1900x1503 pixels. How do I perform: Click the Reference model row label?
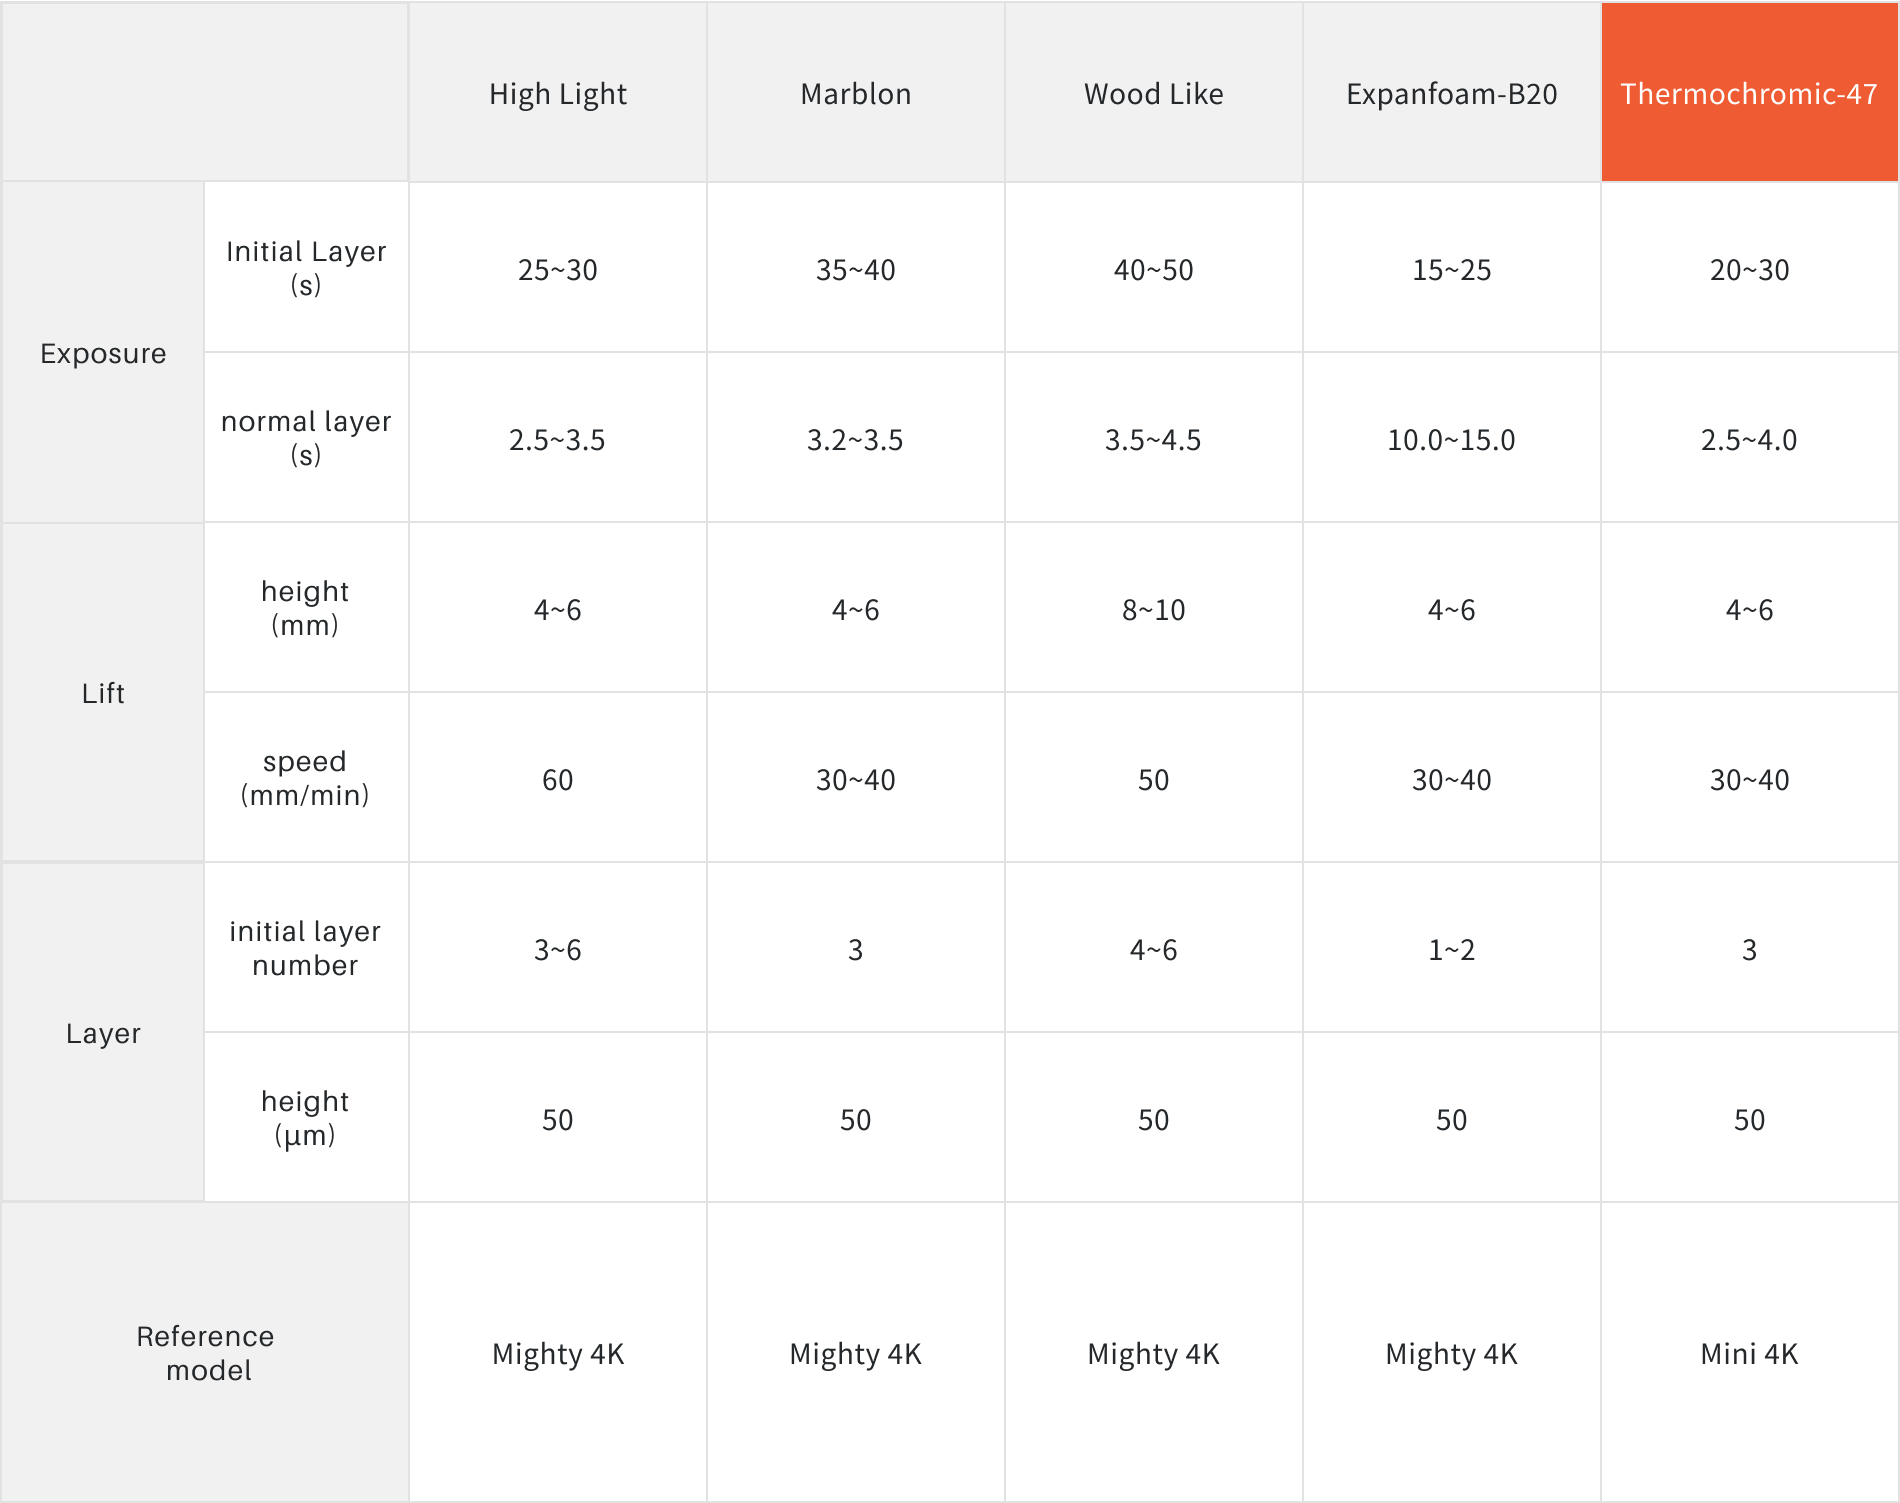pos(206,1353)
